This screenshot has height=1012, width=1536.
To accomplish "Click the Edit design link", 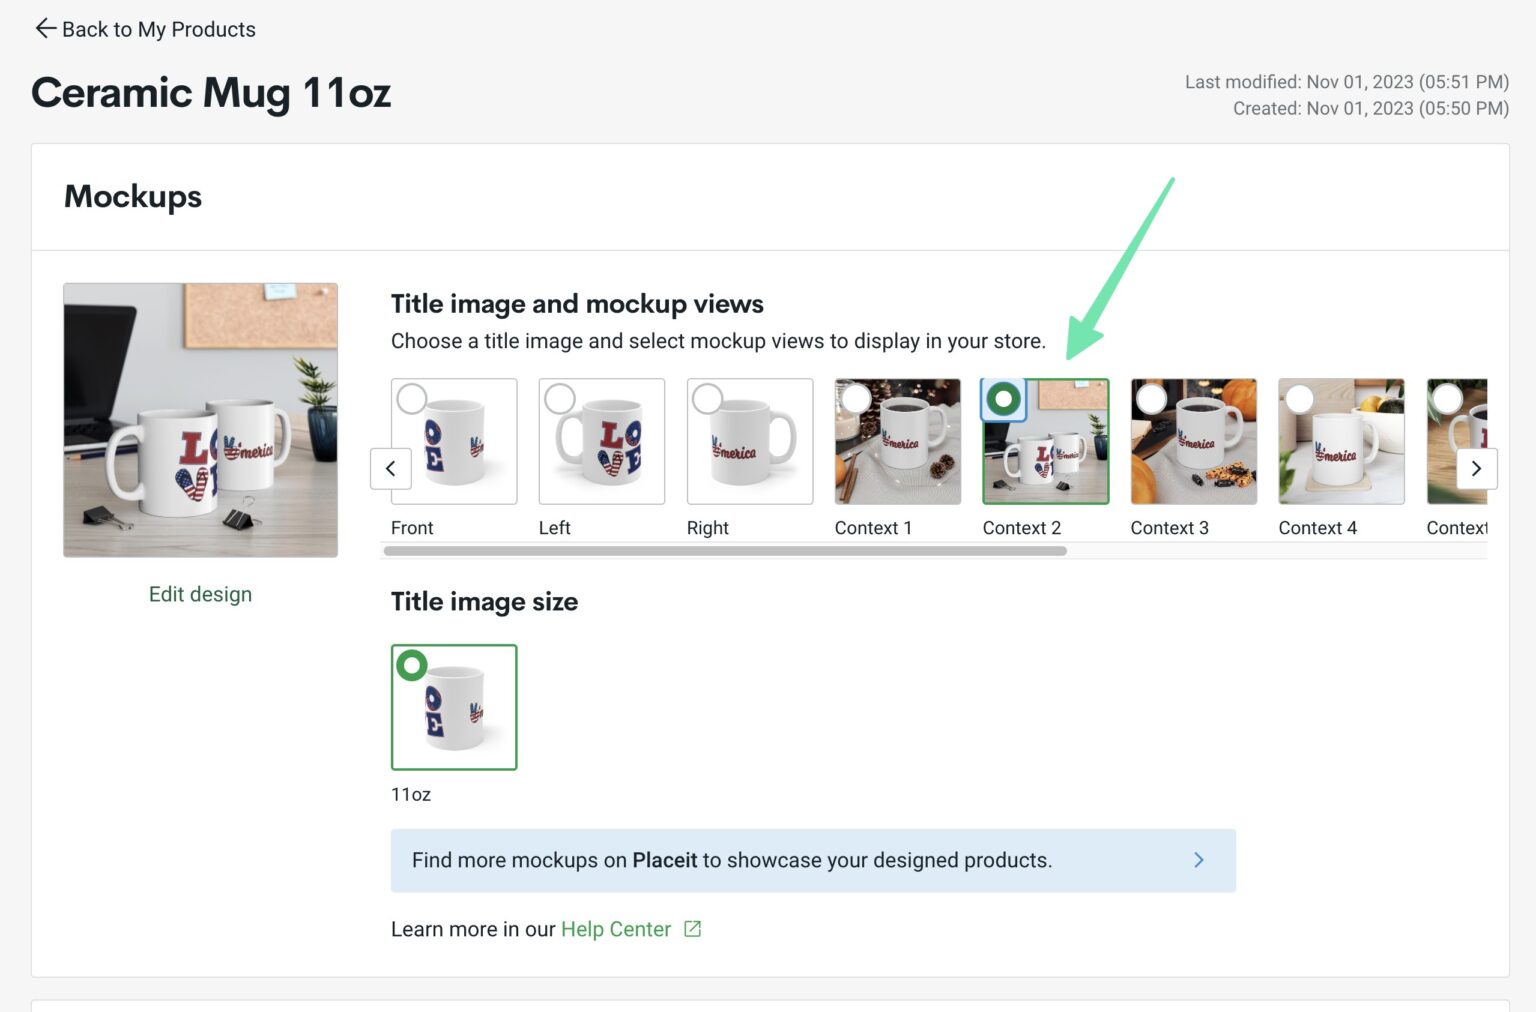I will coord(200,594).
